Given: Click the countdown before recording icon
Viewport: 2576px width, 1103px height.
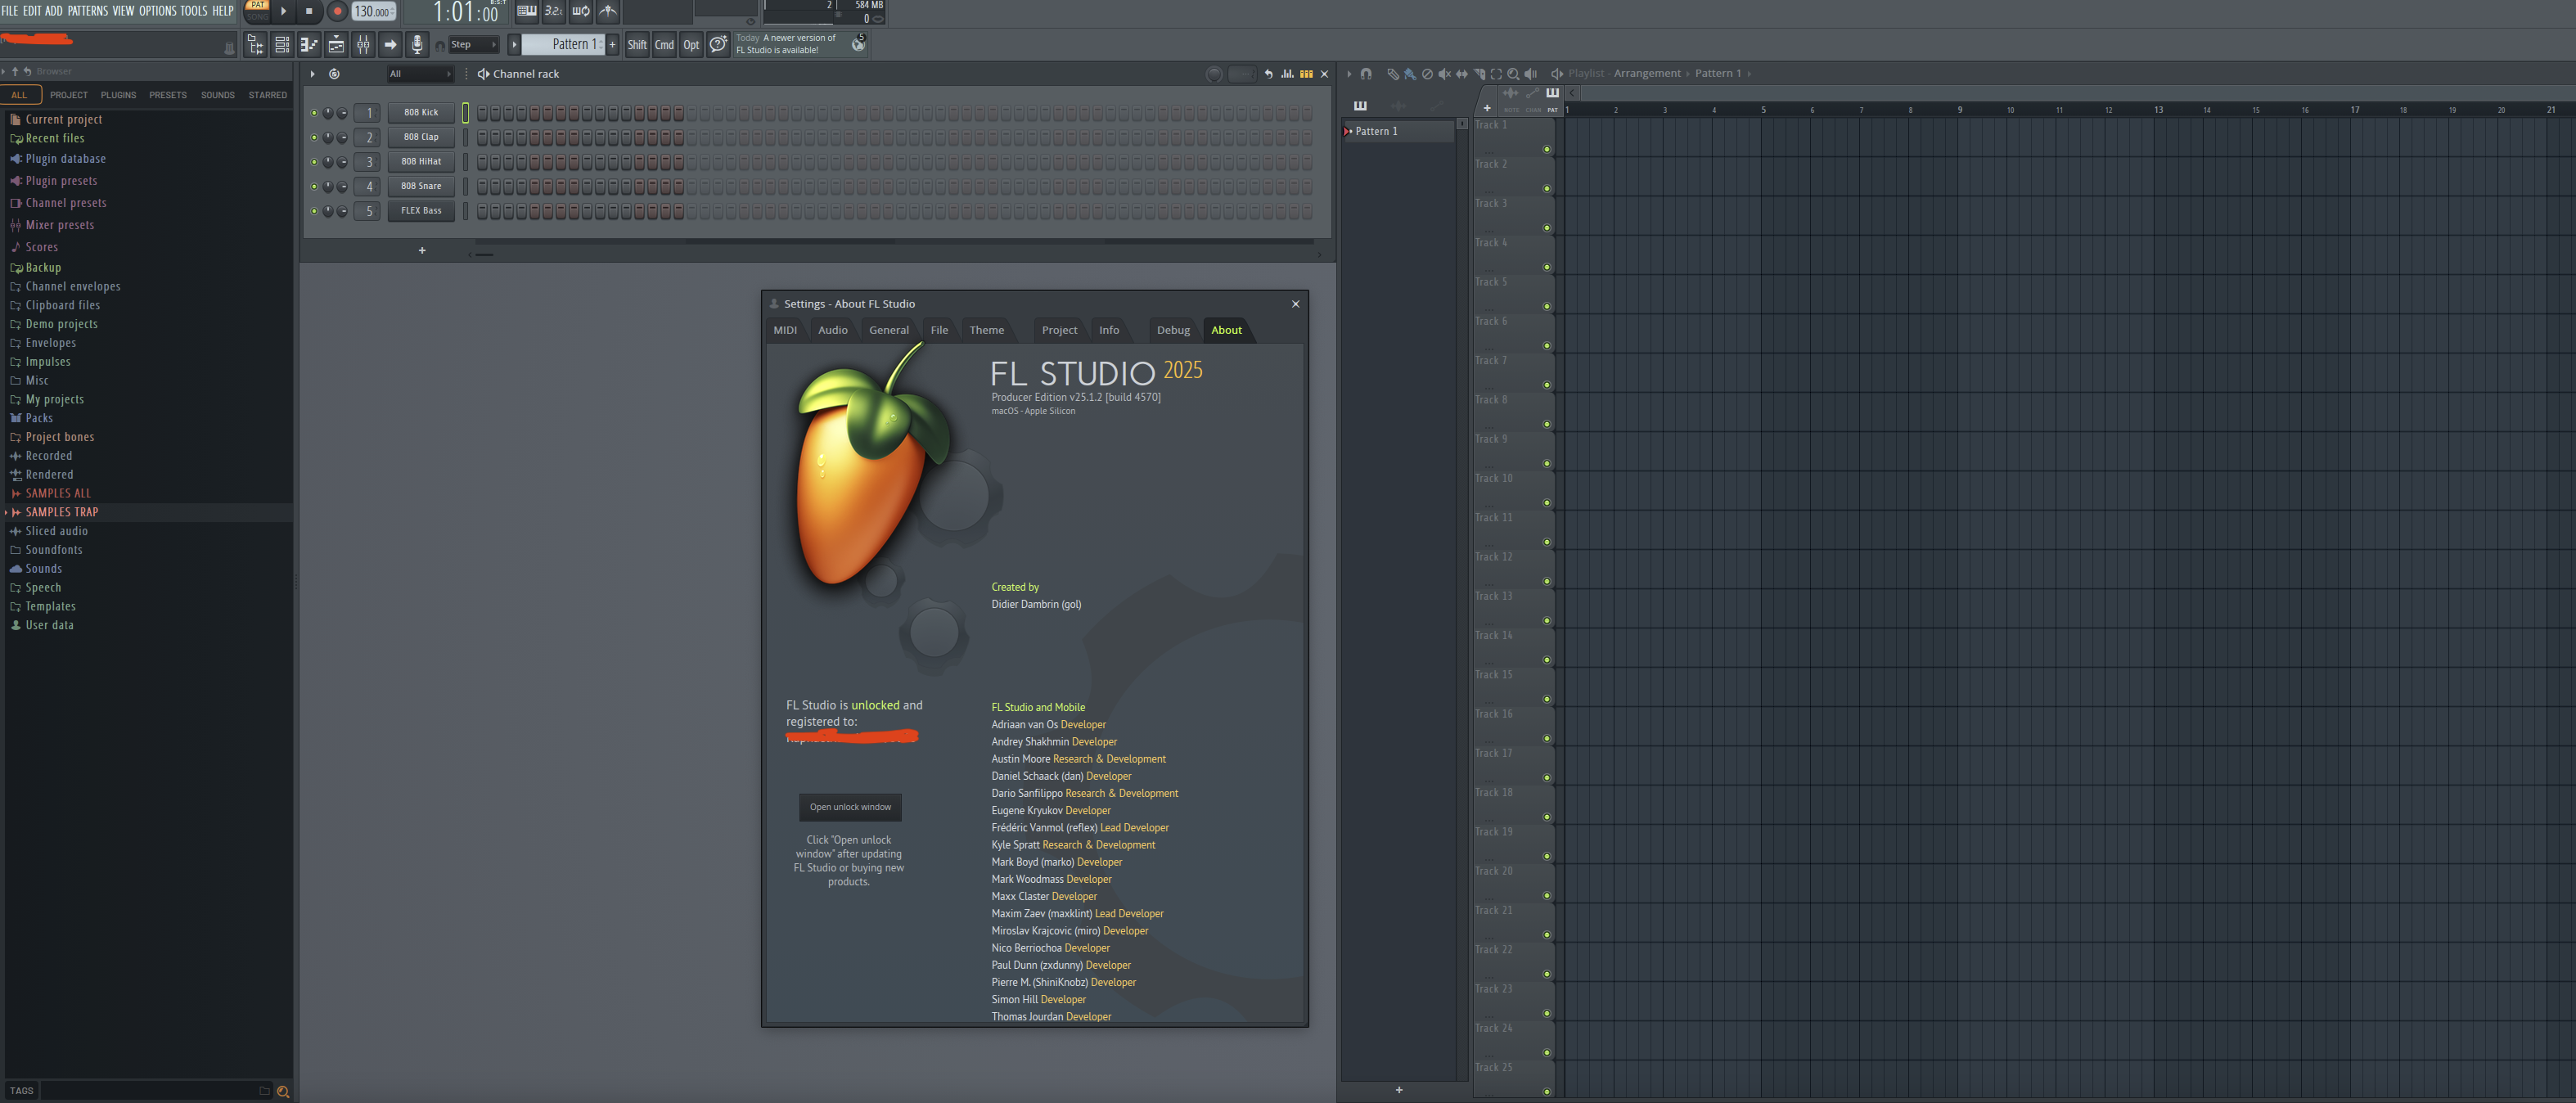Looking at the screenshot, I should coord(553,11).
